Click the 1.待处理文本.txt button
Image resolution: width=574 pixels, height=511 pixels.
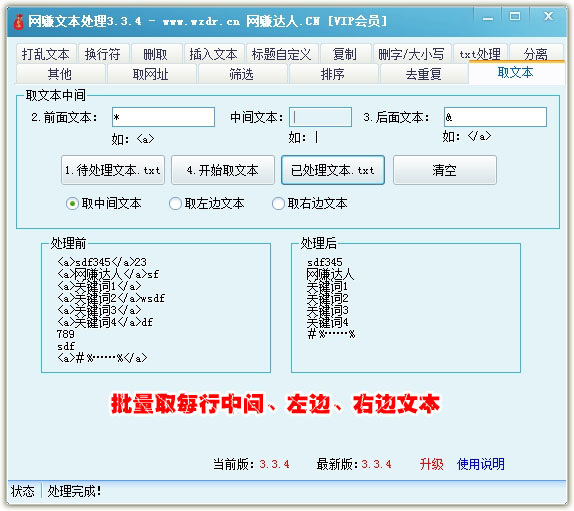click(113, 170)
